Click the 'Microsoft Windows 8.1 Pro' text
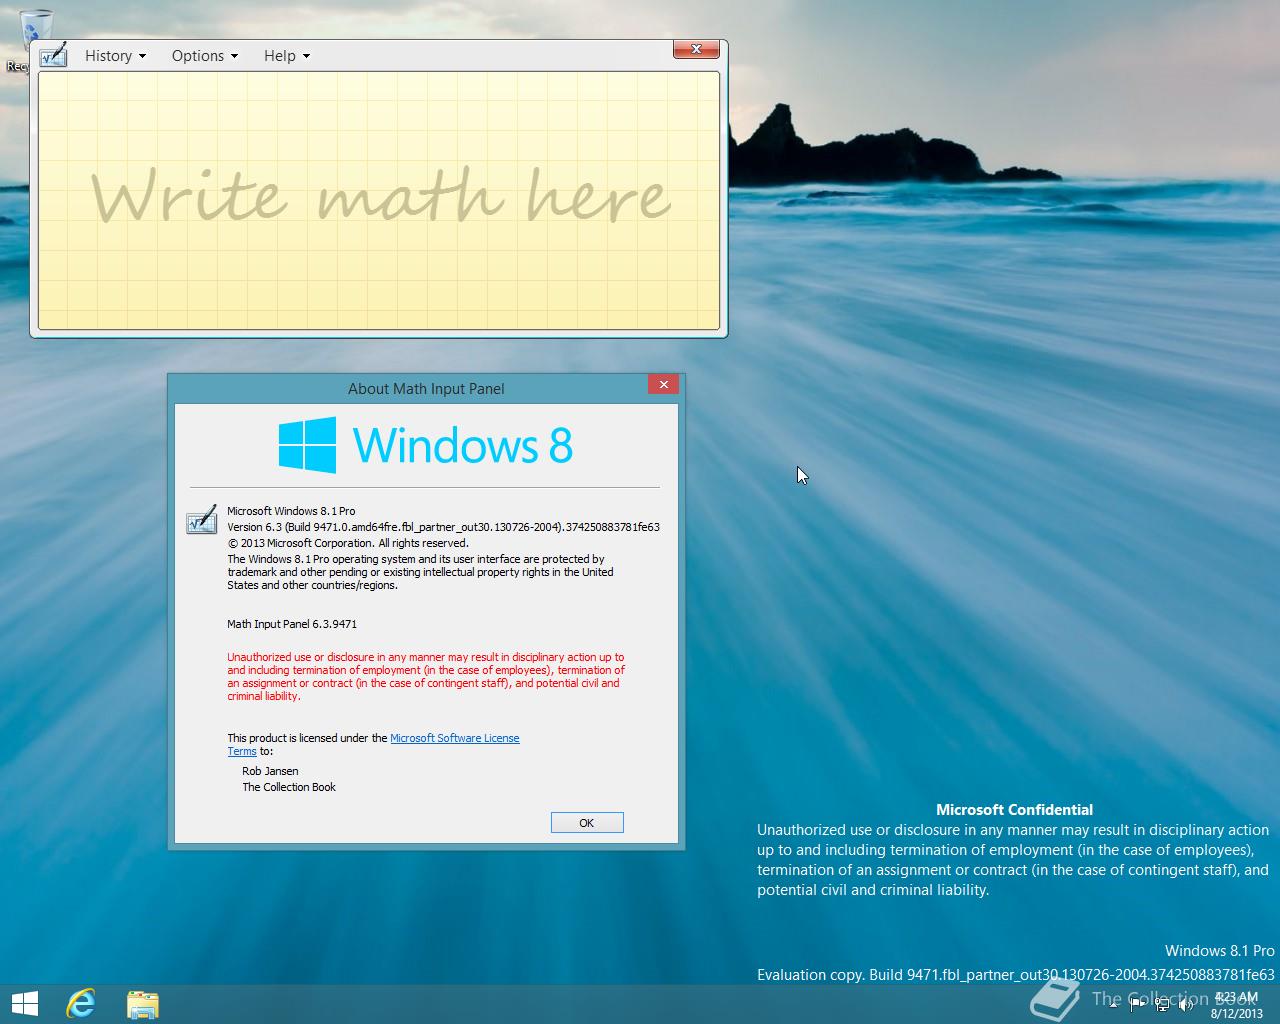 (x=291, y=511)
